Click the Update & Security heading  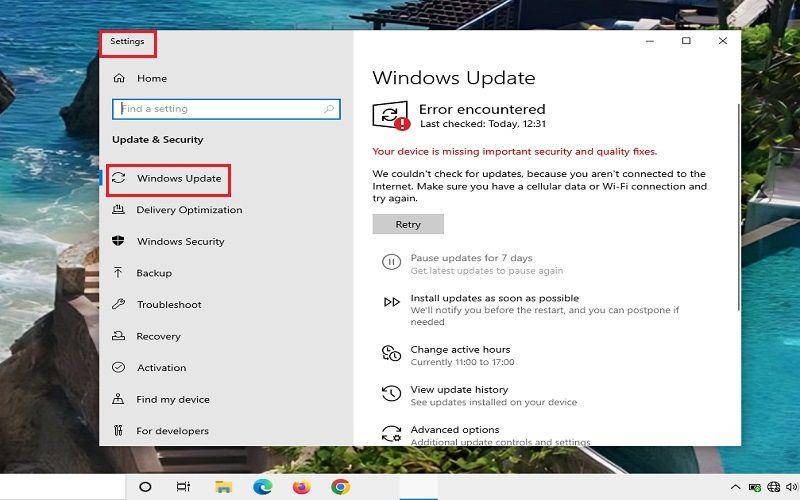click(x=158, y=139)
